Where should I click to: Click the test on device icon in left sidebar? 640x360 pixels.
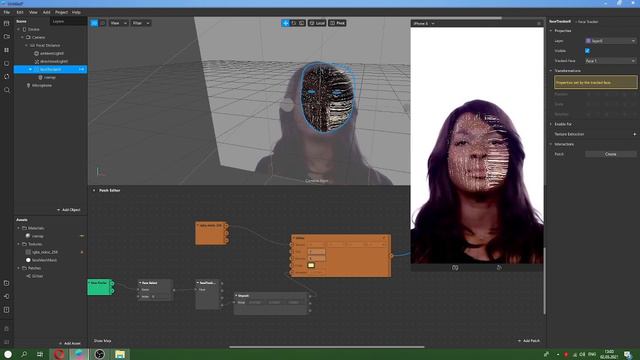click(7, 296)
